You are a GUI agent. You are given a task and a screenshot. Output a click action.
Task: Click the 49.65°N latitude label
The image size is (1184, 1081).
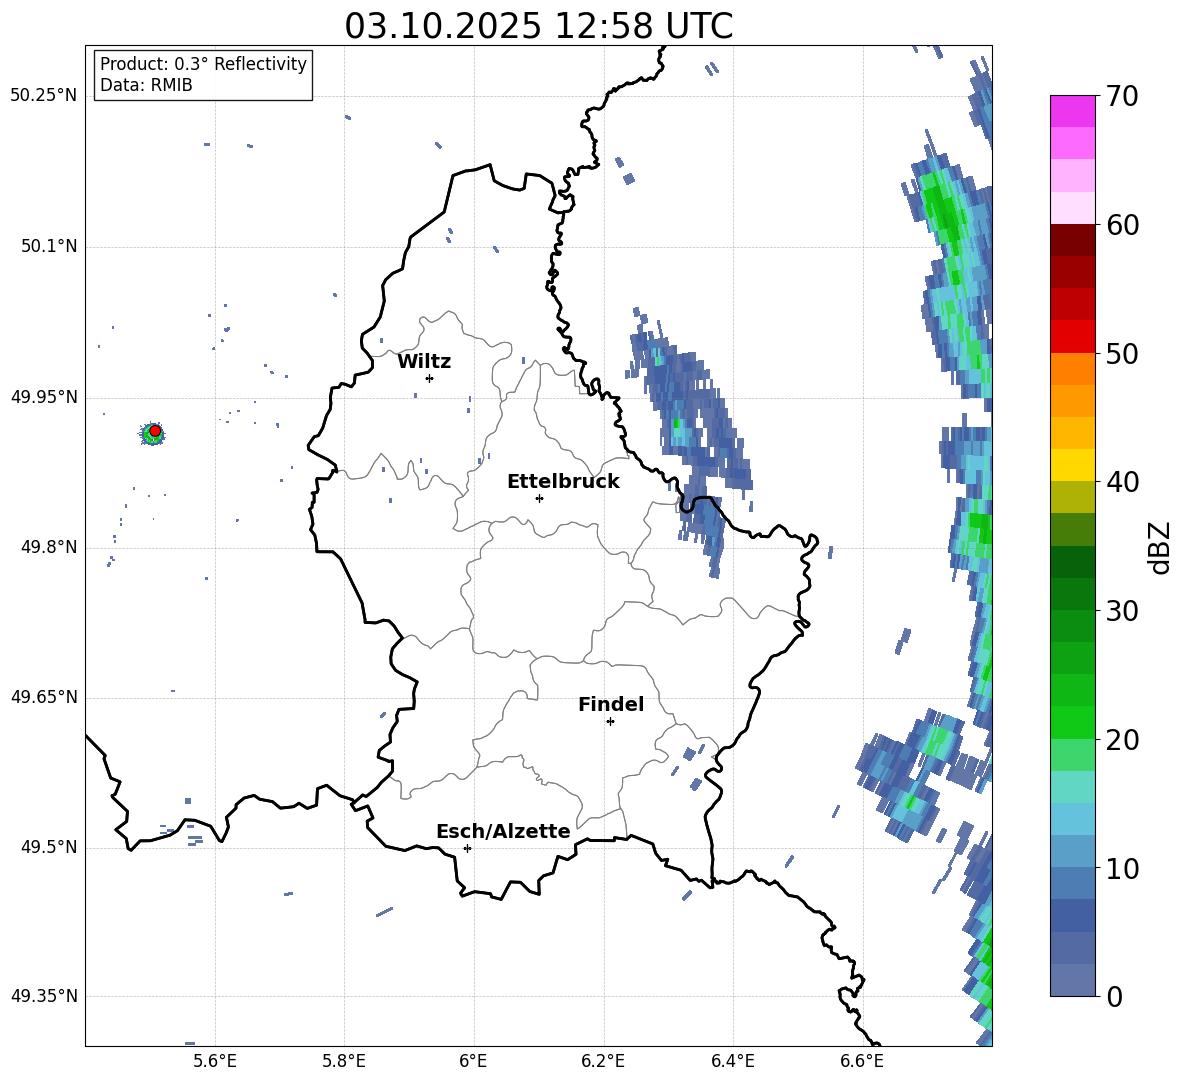(44, 697)
